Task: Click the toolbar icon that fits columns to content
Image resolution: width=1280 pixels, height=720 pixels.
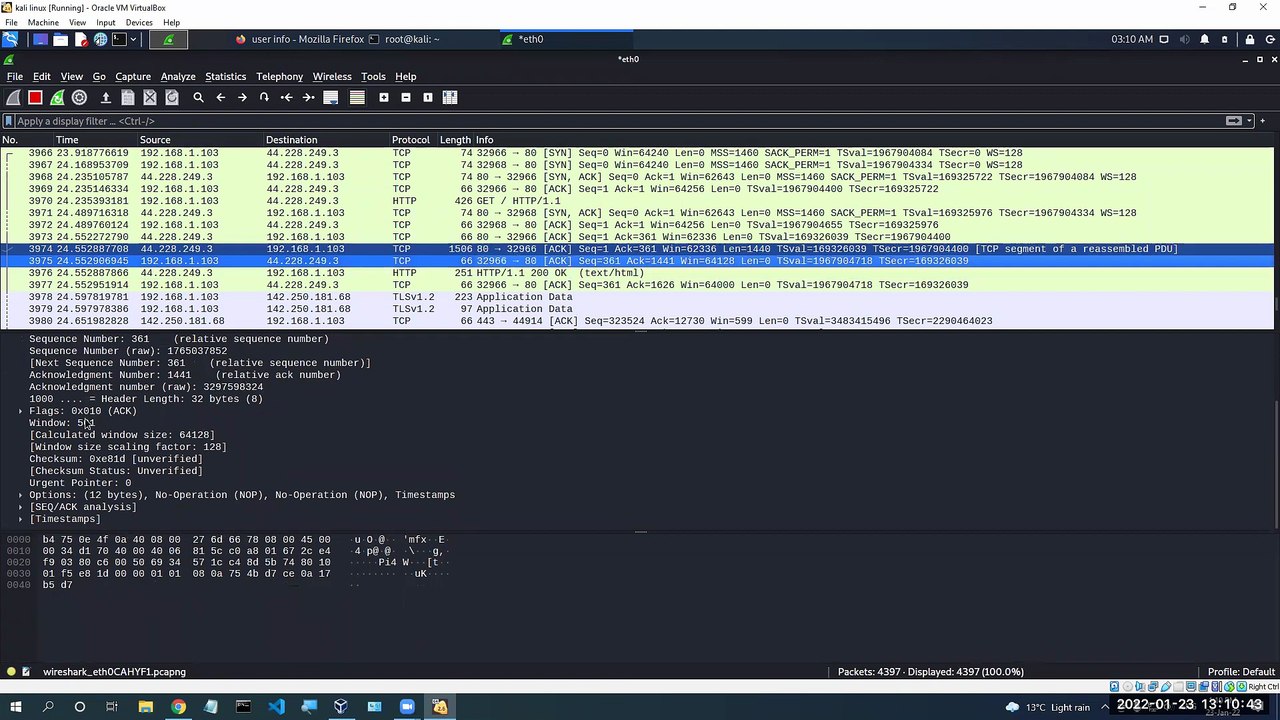Action: [449, 97]
